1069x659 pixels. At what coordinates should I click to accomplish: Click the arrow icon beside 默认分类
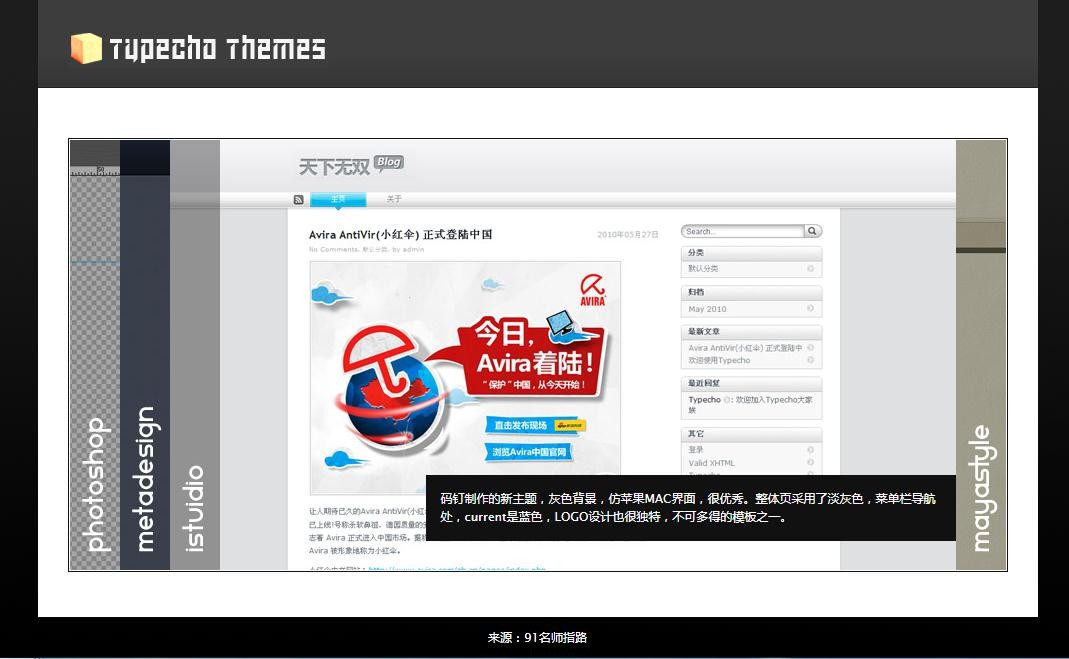coord(811,269)
